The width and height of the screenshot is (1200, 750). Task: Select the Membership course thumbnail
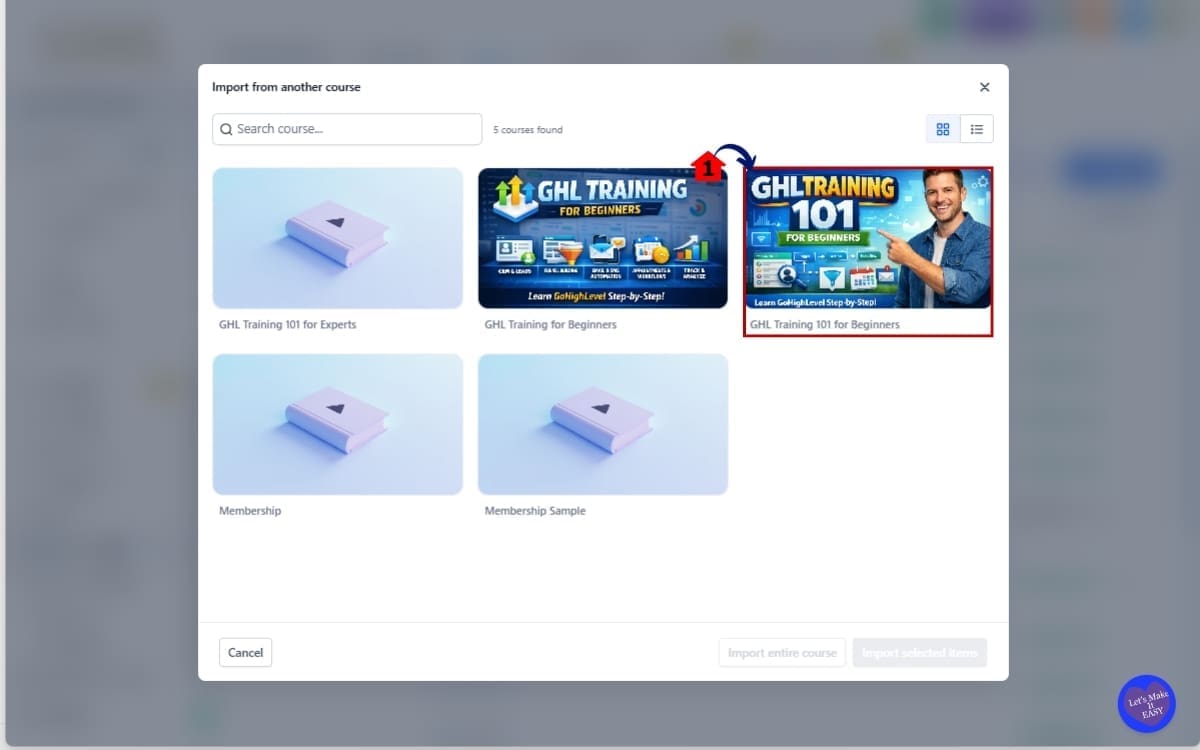pos(338,424)
